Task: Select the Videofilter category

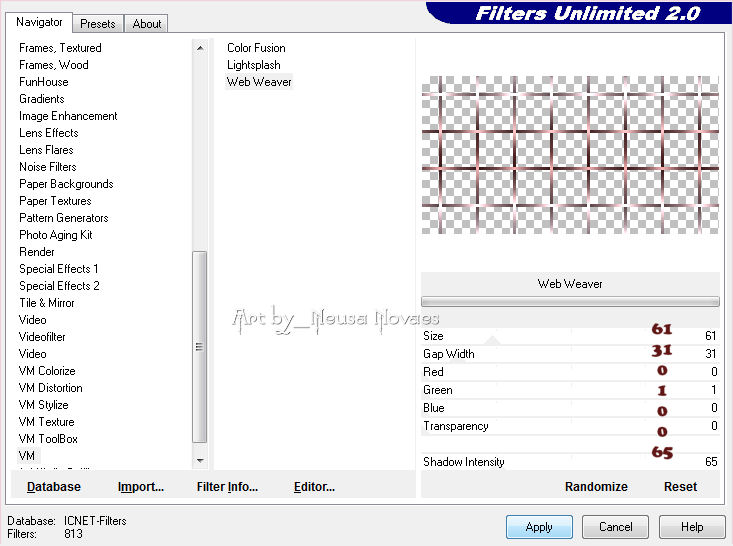Action: pos(42,337)
